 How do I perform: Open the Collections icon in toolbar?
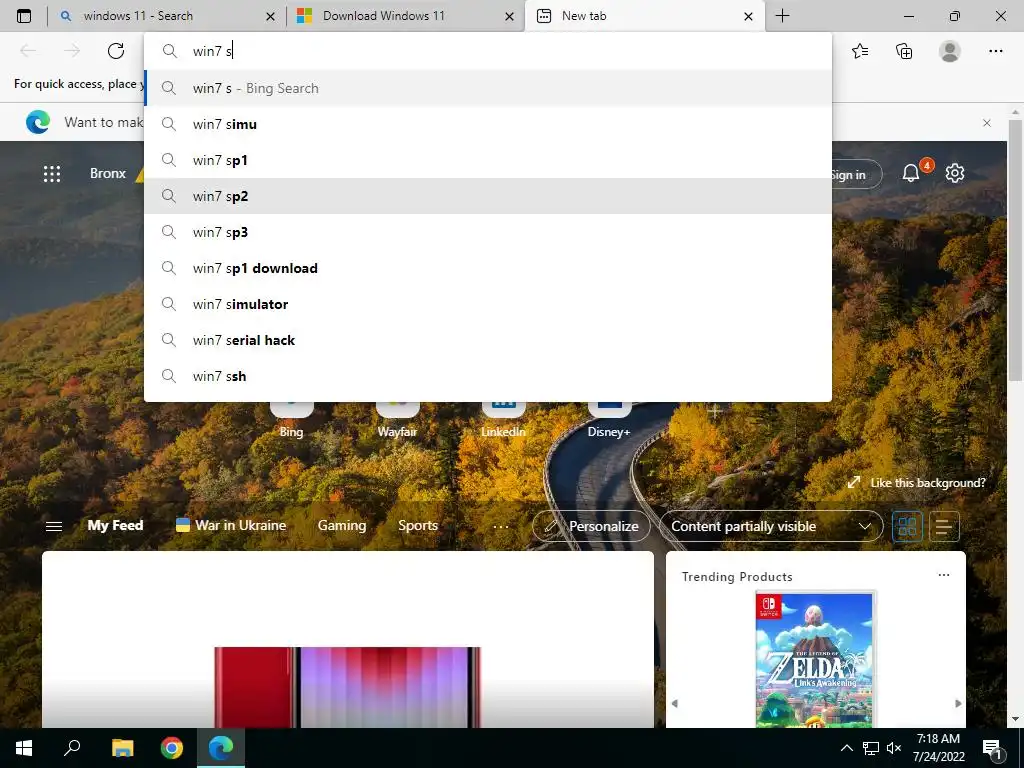904,51
